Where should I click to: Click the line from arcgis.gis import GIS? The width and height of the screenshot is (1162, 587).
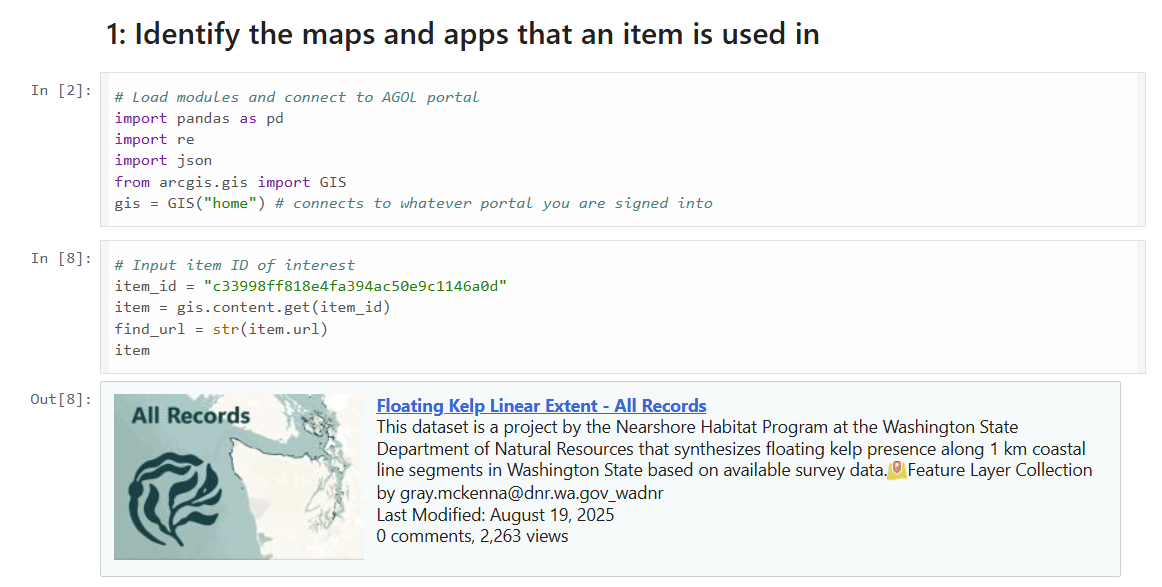pyautogui.click(x=230, y=182)
